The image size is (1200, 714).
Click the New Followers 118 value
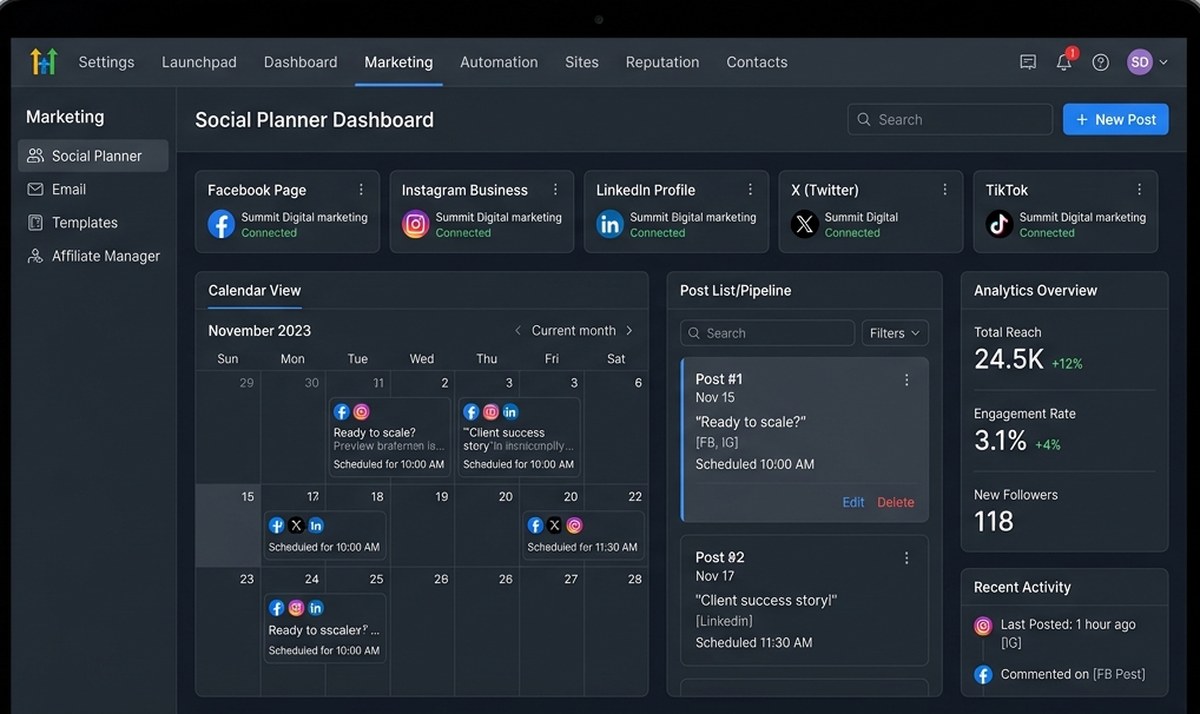click(x=994, y=521)
